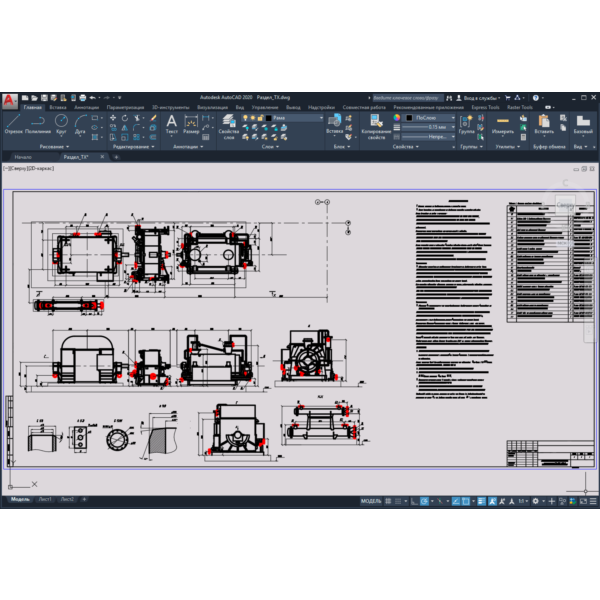
Task: Click the Вставка (Insert block) button
Action: (x=334, y=124)
